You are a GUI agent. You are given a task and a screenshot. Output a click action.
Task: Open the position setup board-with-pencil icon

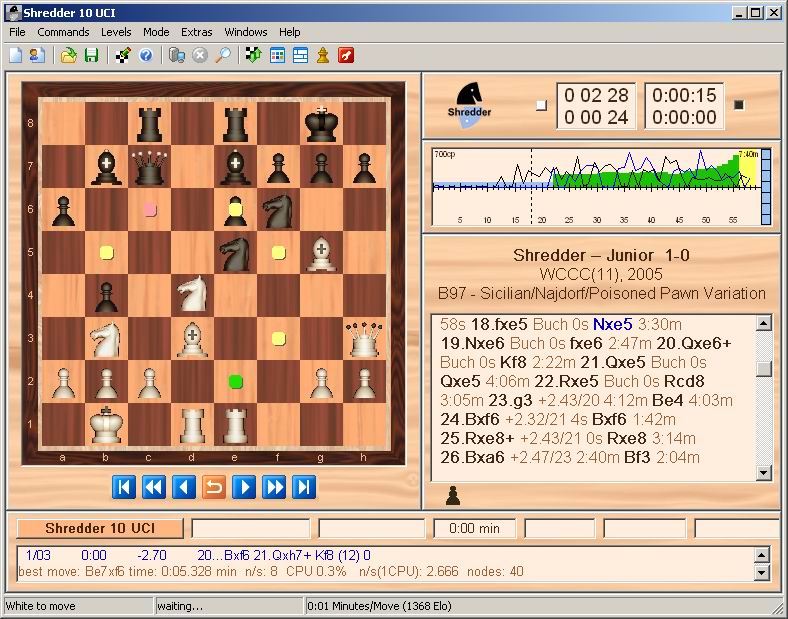pos(122,55)
